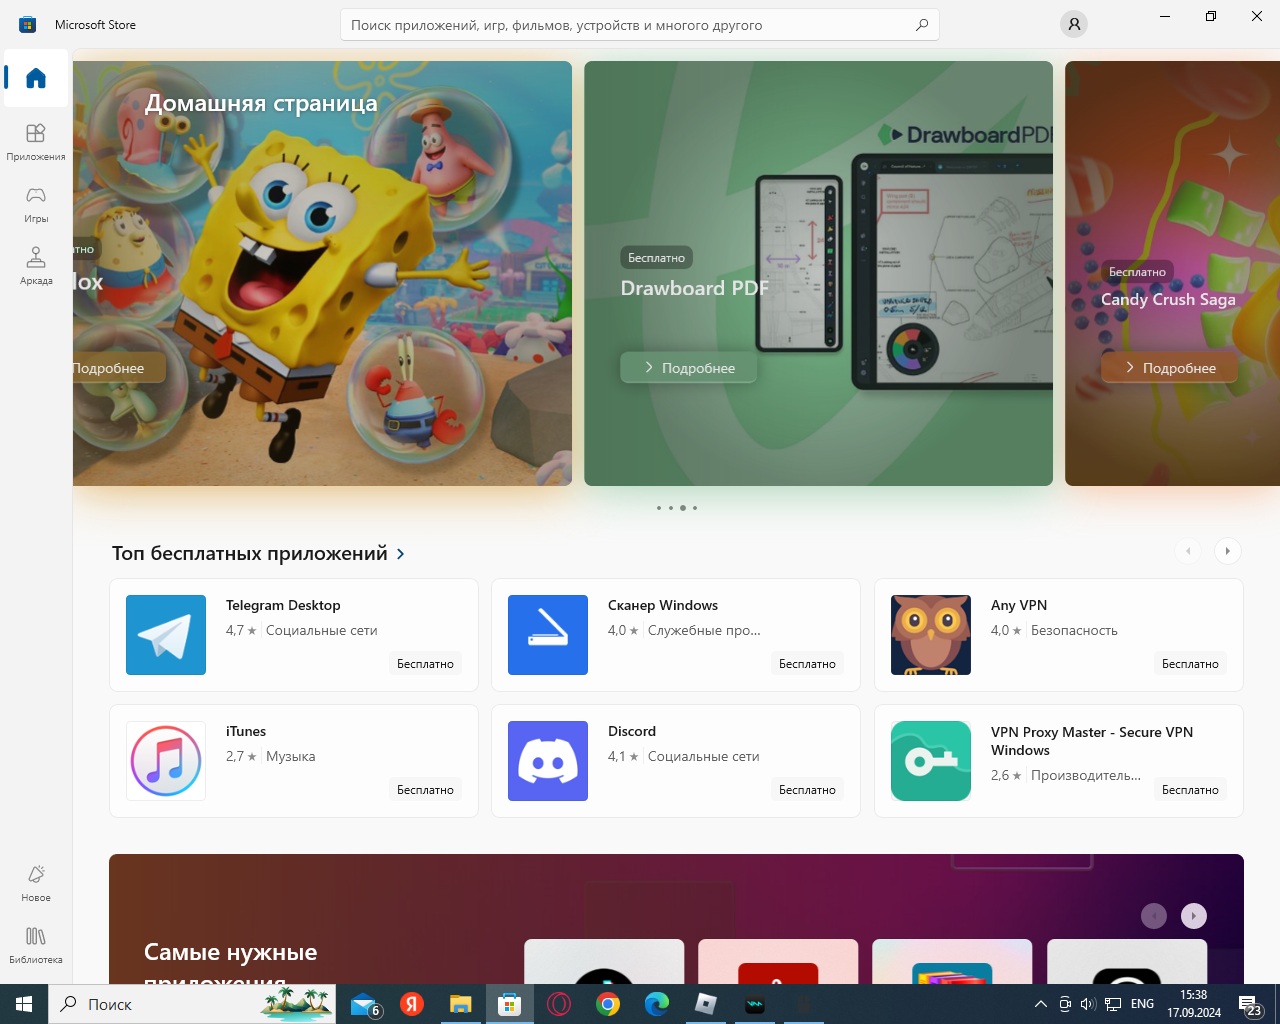1280x1024 pixels.
Task: Click Бесплатно button for Any VPN
Action: [1190, 664]
